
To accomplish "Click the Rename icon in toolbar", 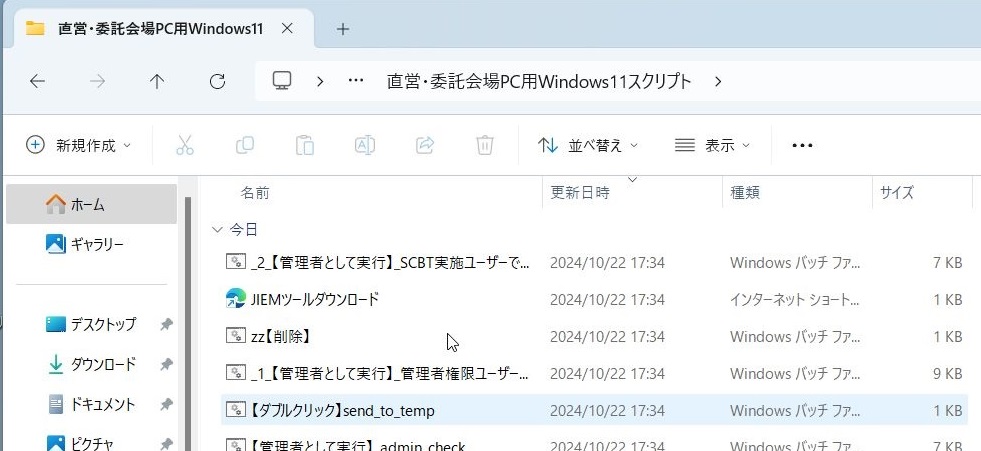I will 365,146.
